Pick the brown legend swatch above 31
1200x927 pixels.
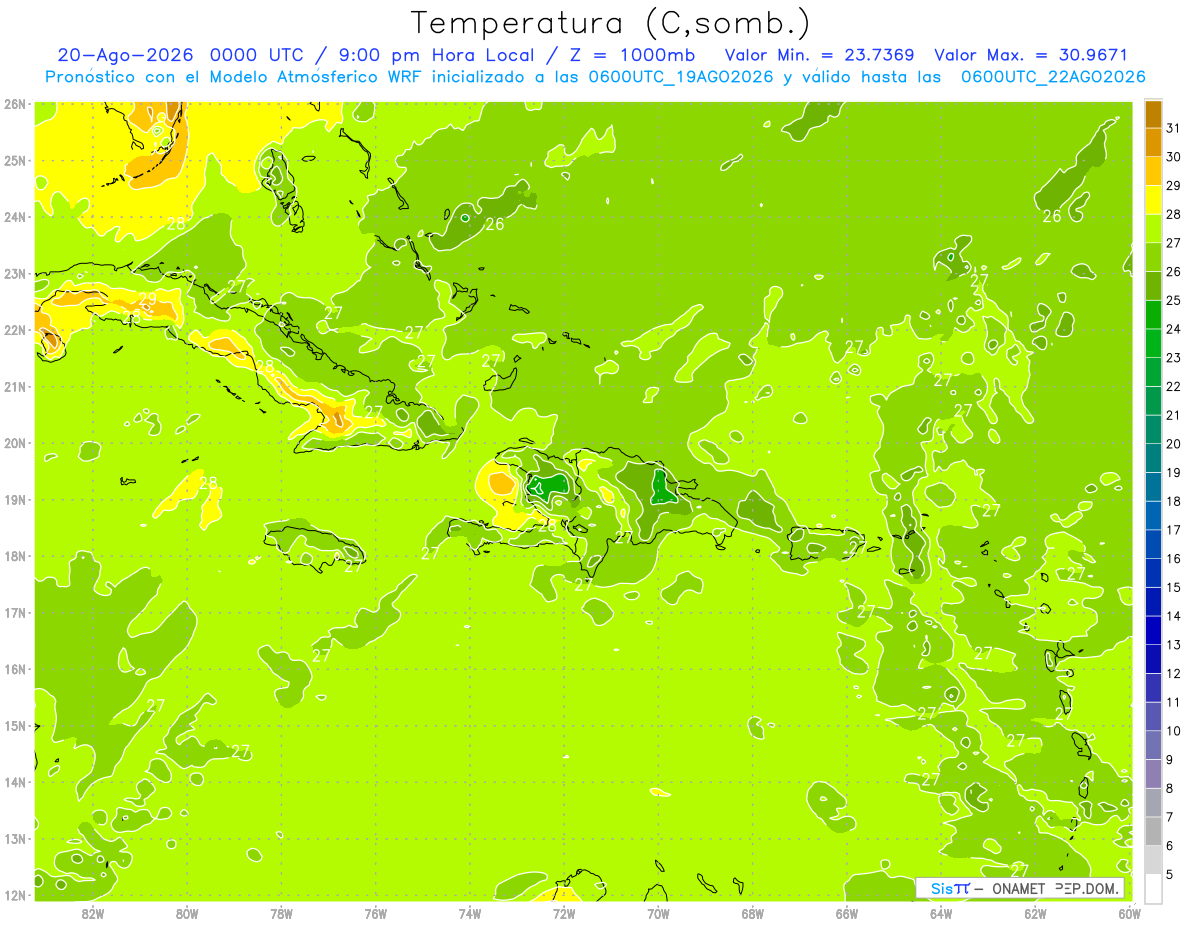[1153, 114]
